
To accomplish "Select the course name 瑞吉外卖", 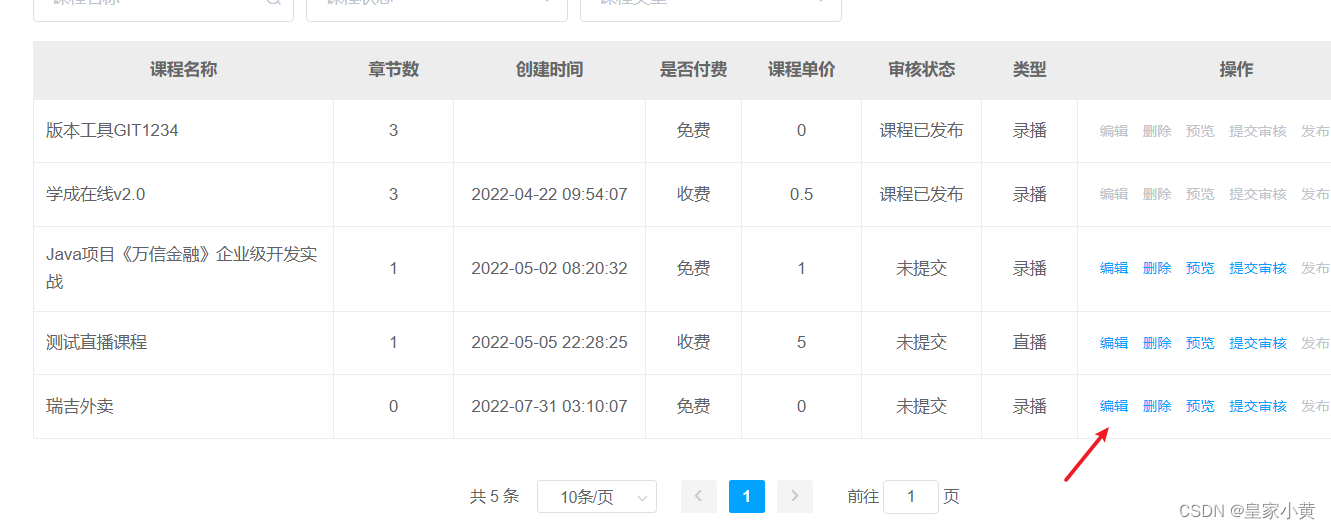I will point(80,406).
